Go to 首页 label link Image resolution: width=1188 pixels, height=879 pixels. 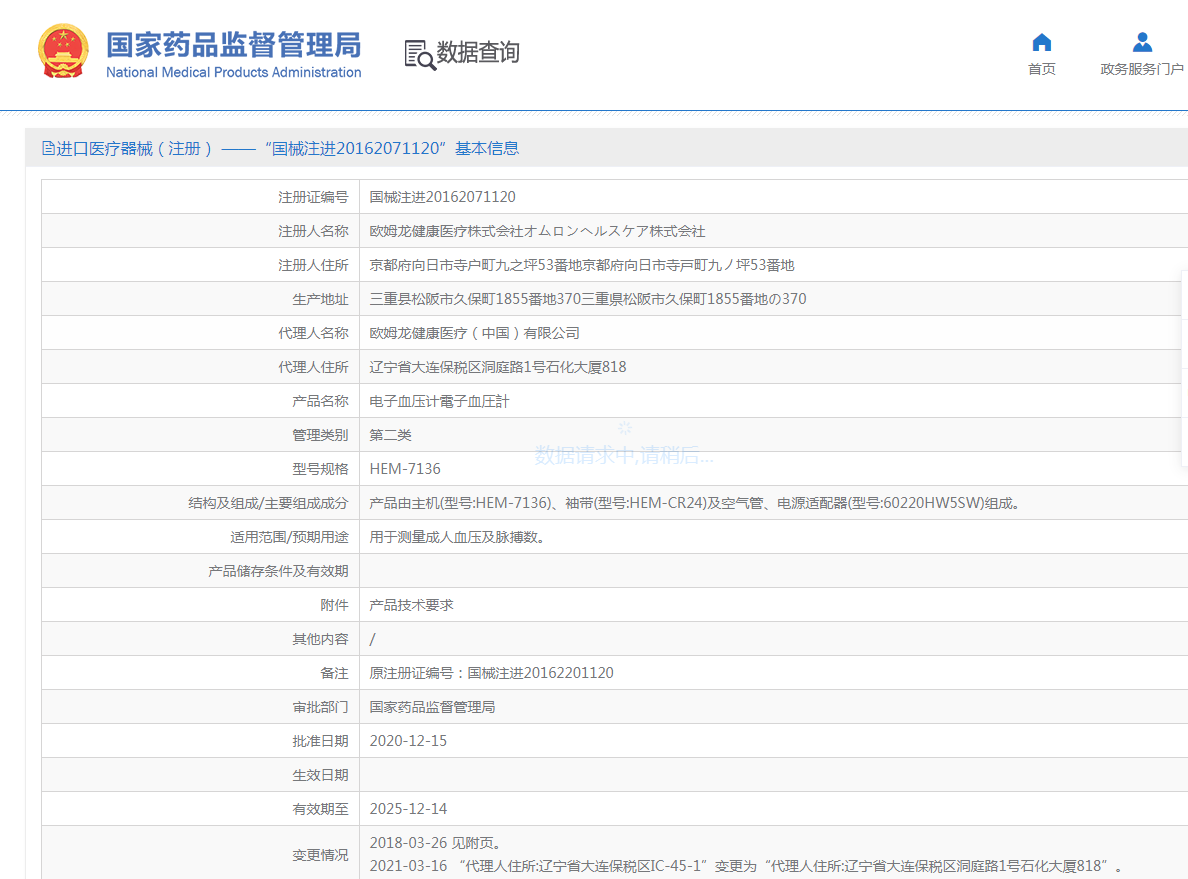click(1042, 69)
